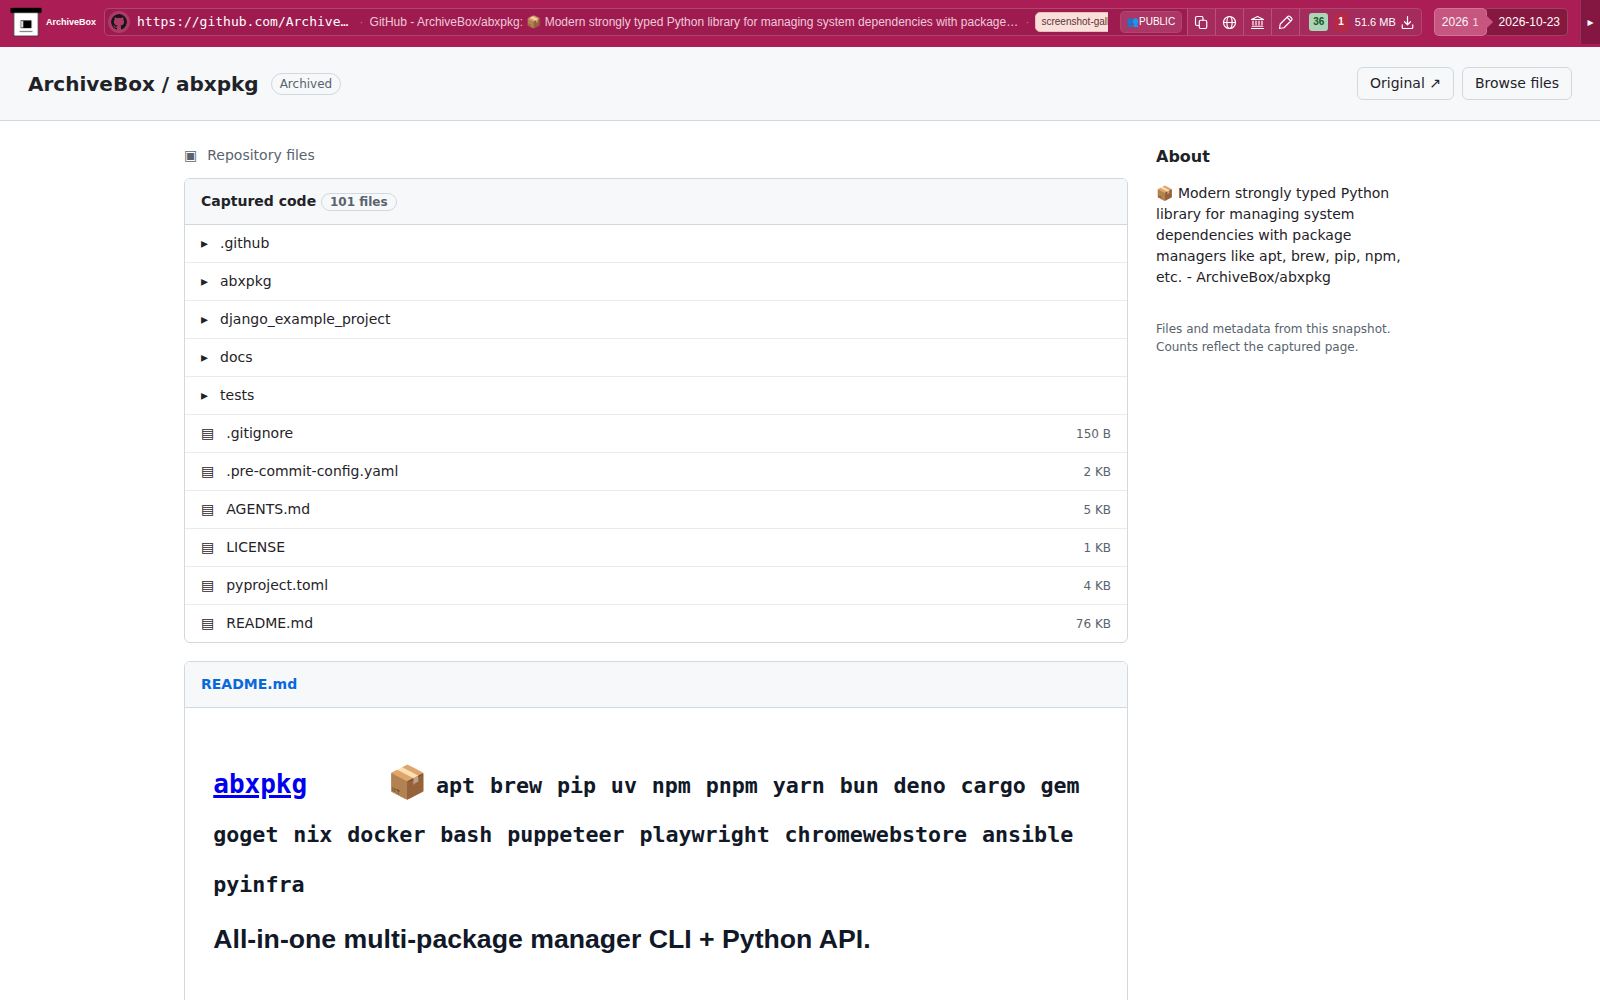Click the 51.6 MB size label

point(1375,22)
